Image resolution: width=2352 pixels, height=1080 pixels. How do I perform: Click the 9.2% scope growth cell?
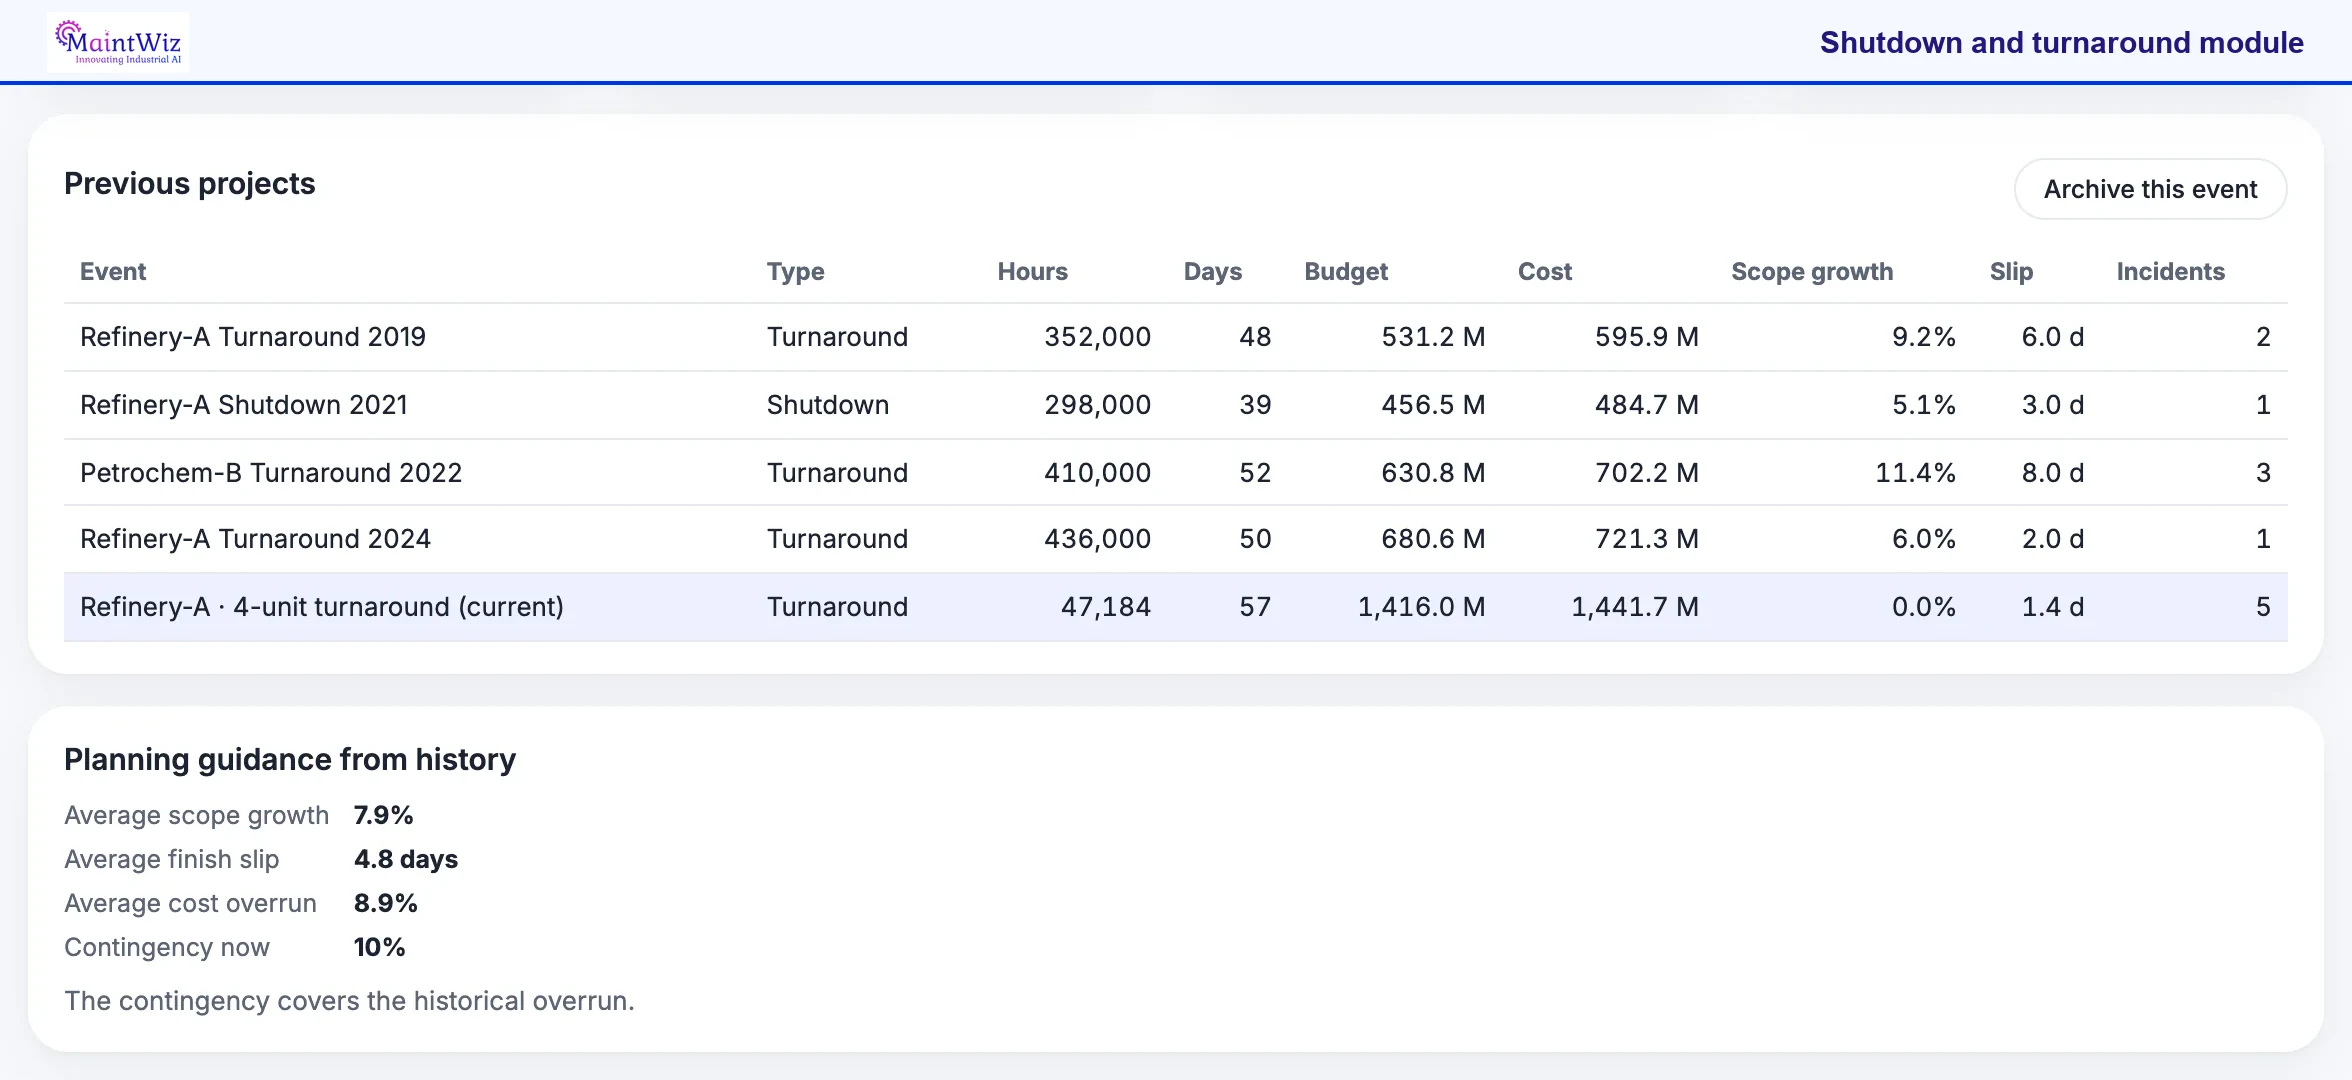[1924, 337]
